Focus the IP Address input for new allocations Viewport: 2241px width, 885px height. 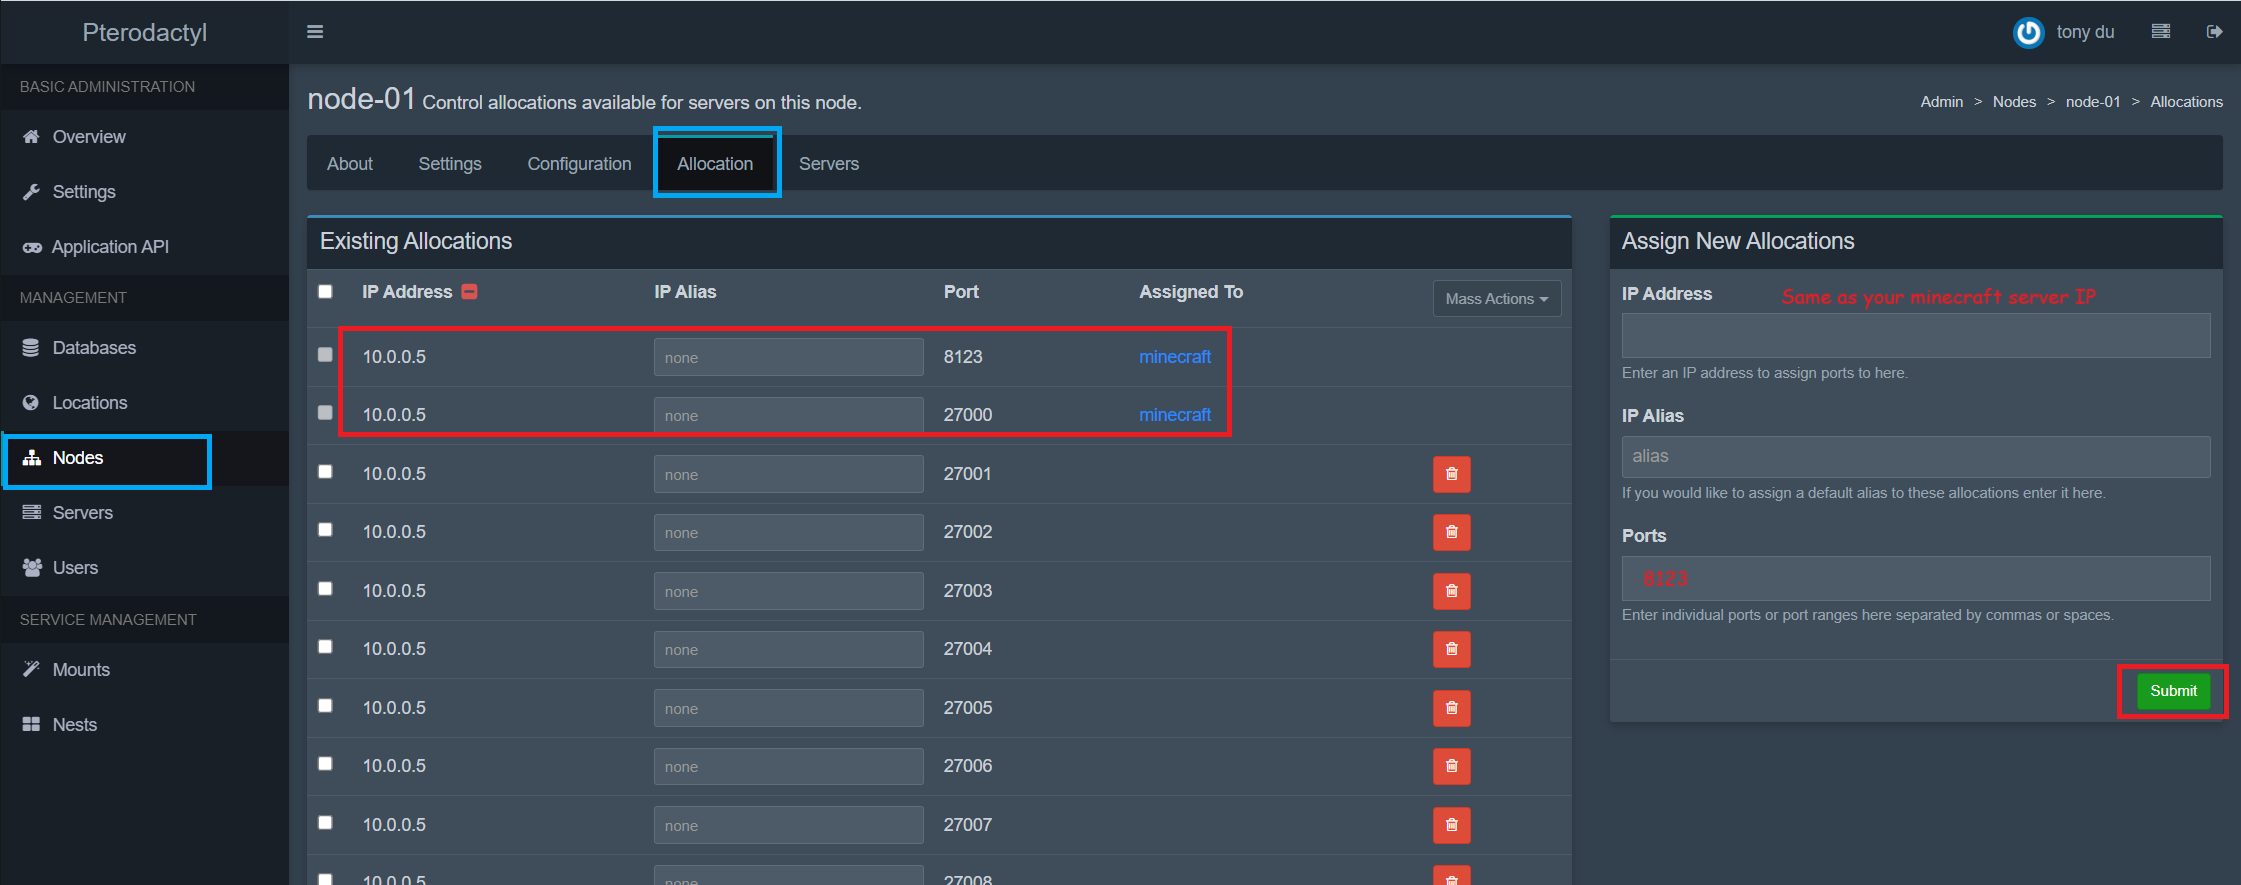pos(1915,336)
